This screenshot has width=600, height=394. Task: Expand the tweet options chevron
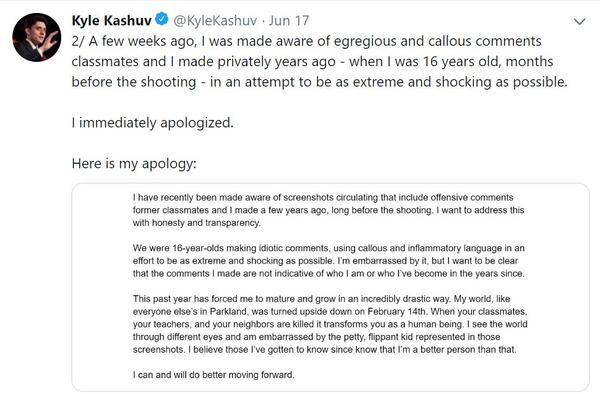pyautogui.click(x=580, y=22)
